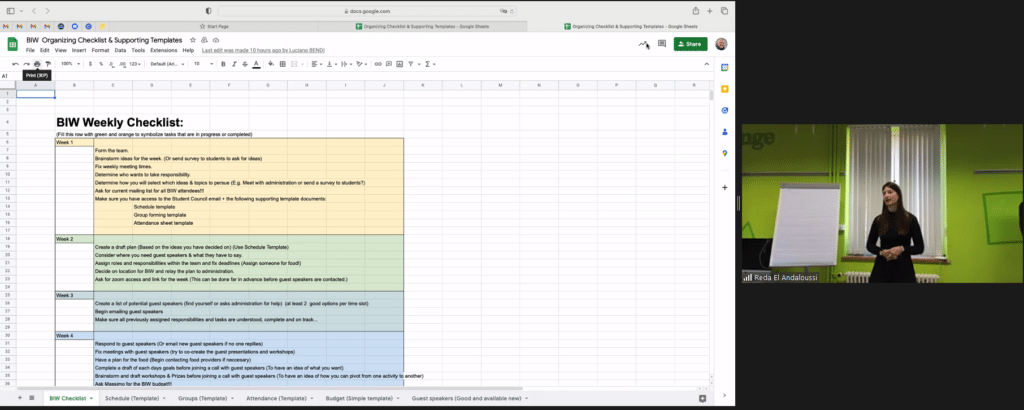Click the Undo arrow icon
Screen dimensions: 1024x410
tap(14, 63)
